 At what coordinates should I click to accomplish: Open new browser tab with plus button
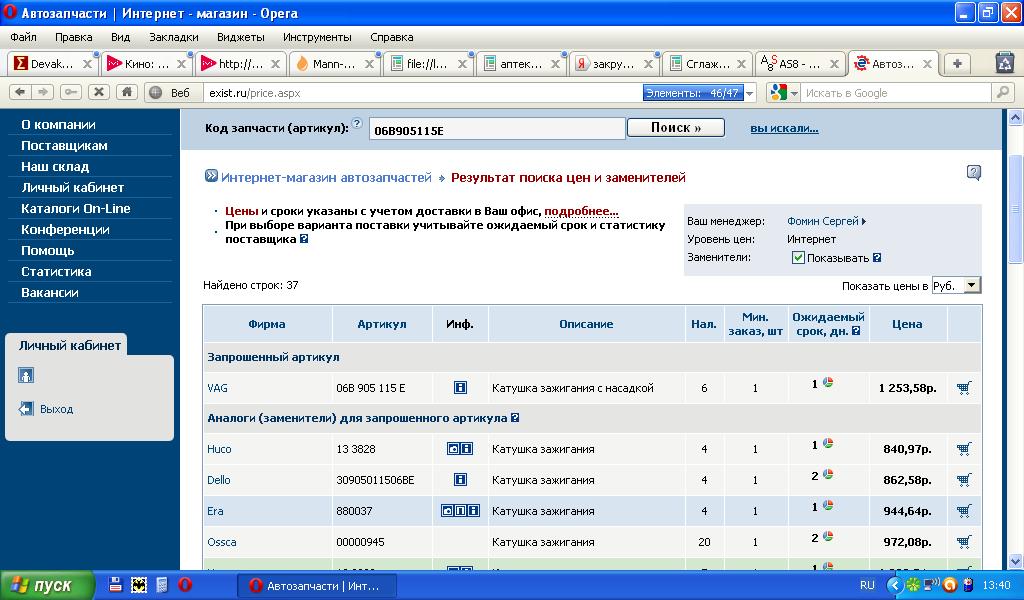pyautogui.click(x=957, y=64)
